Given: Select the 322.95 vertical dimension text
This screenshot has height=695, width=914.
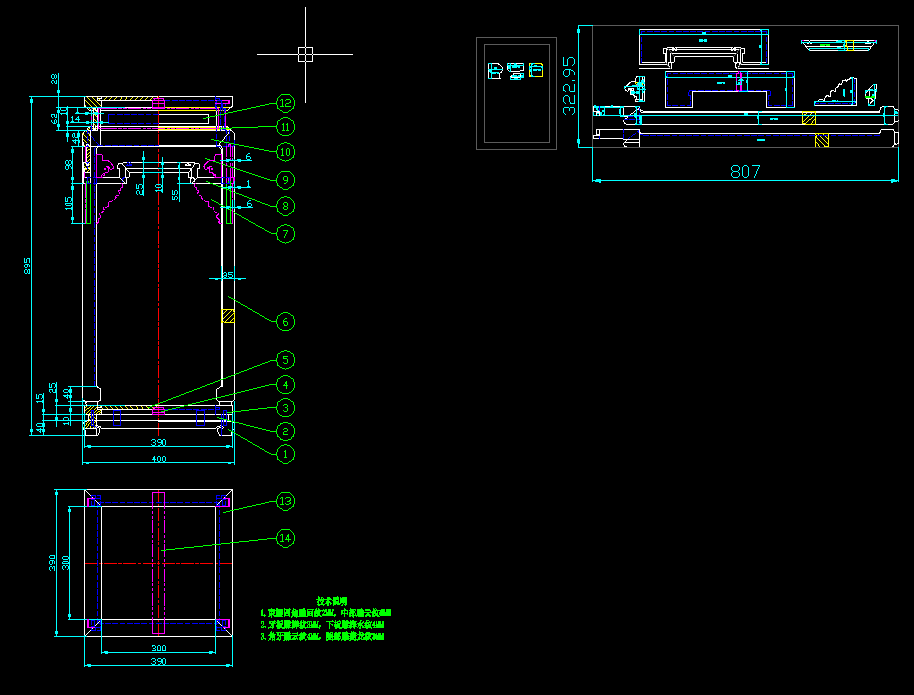Looking at the screenshot, I should click(569, 85).
